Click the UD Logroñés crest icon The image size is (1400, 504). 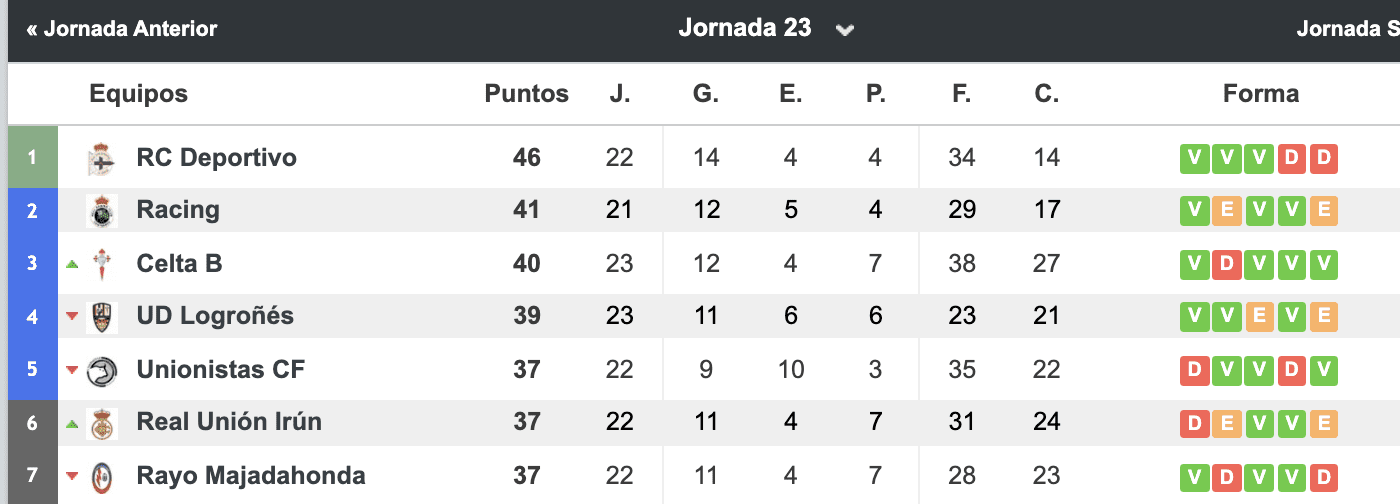tap(102, 317)
